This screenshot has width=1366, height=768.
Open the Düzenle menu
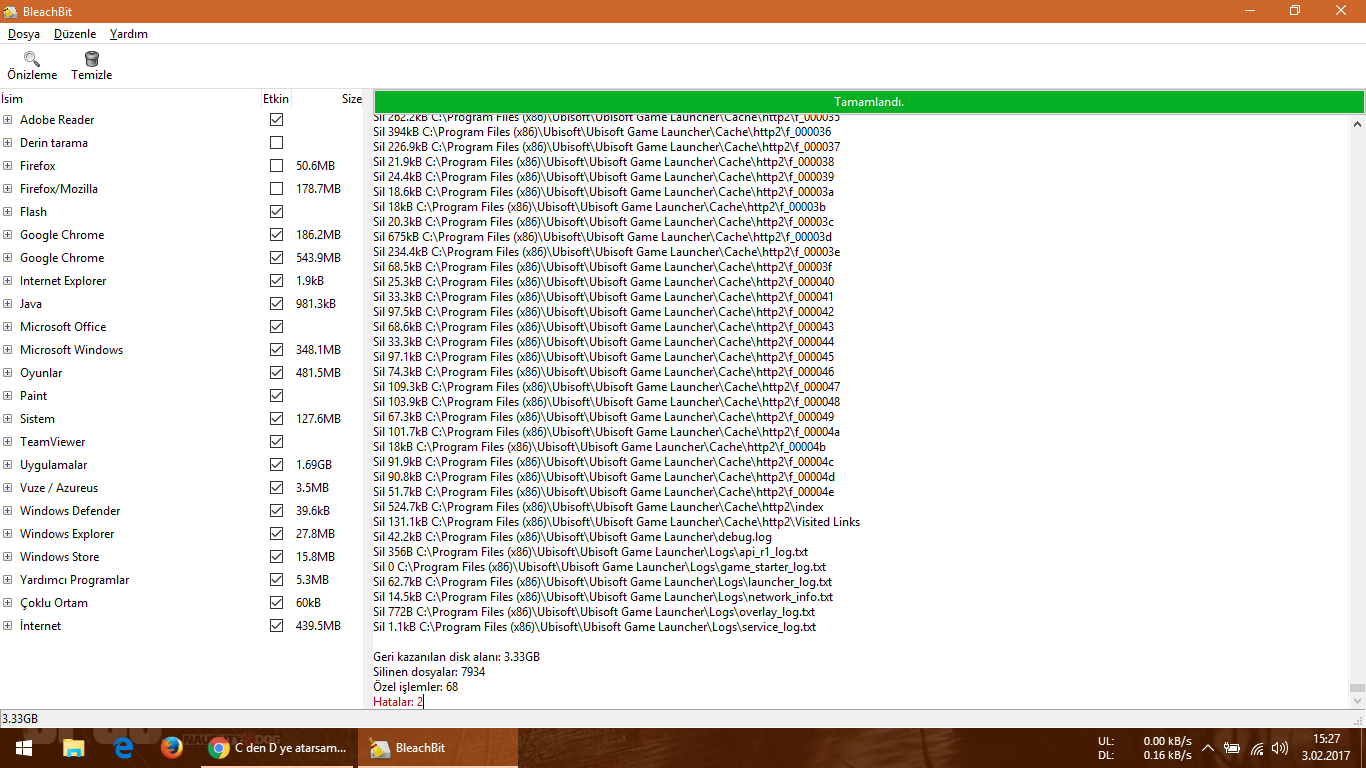(x=75, y=34)
